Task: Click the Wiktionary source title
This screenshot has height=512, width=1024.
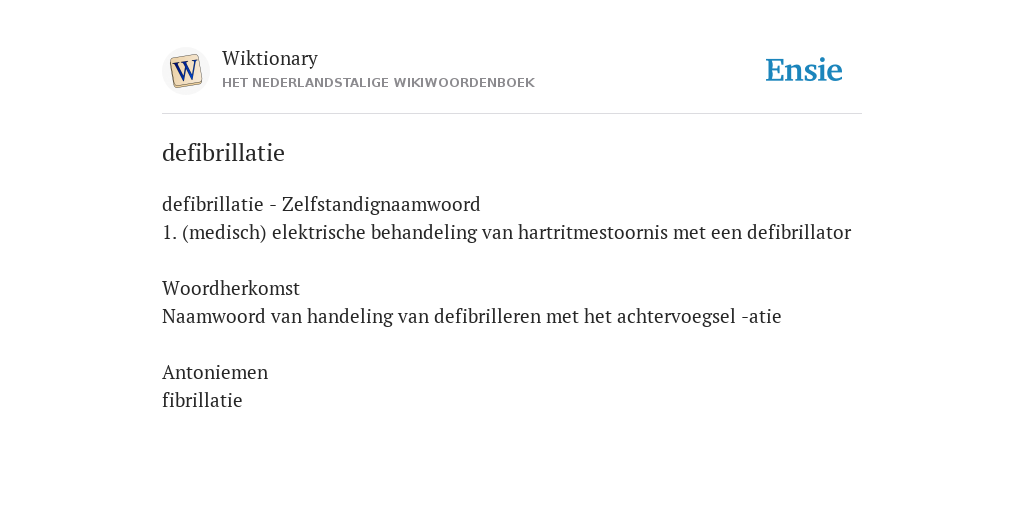Action: coord(270,58)
